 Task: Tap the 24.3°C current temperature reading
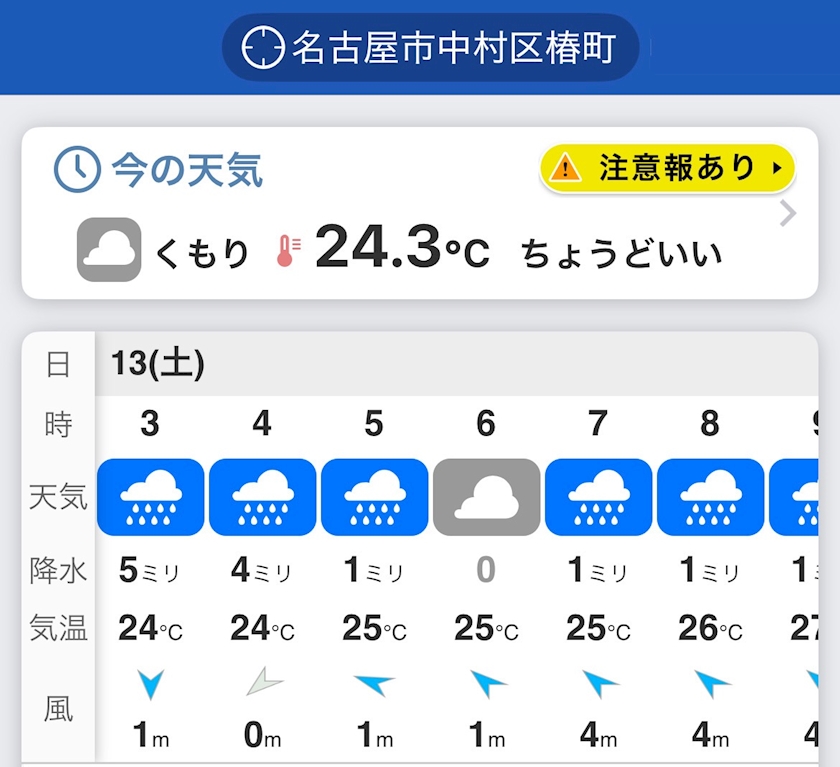[402, 249]
